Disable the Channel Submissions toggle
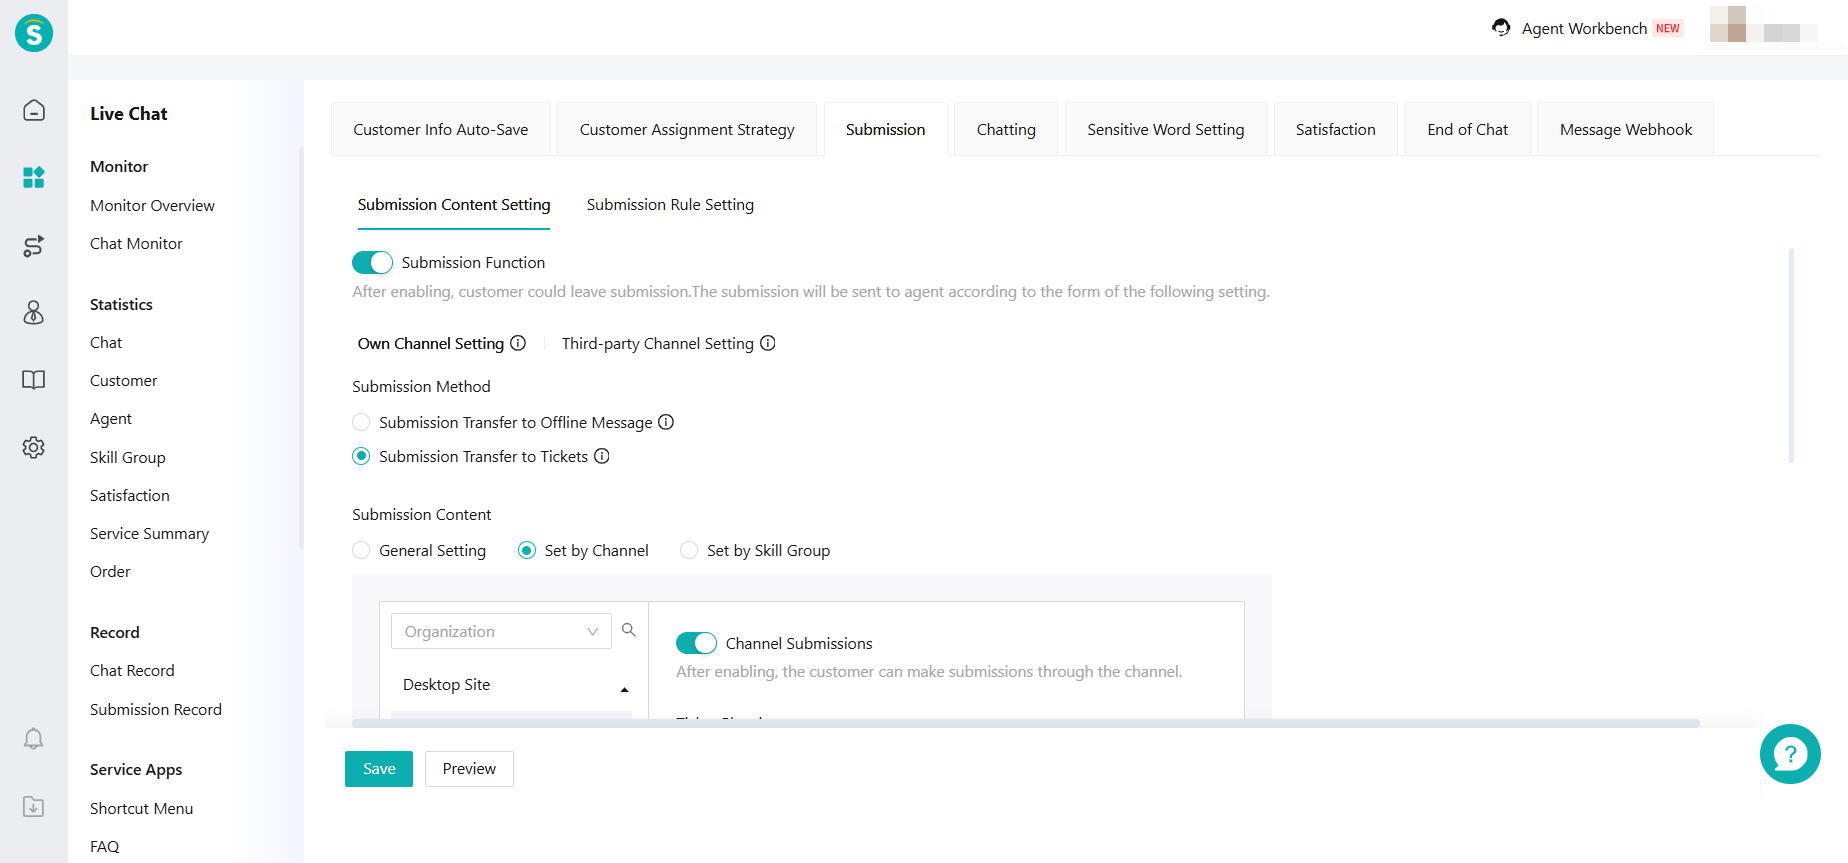Viewport: 1848px width, 863px height. pyautogui.click(x=696, y=643)
